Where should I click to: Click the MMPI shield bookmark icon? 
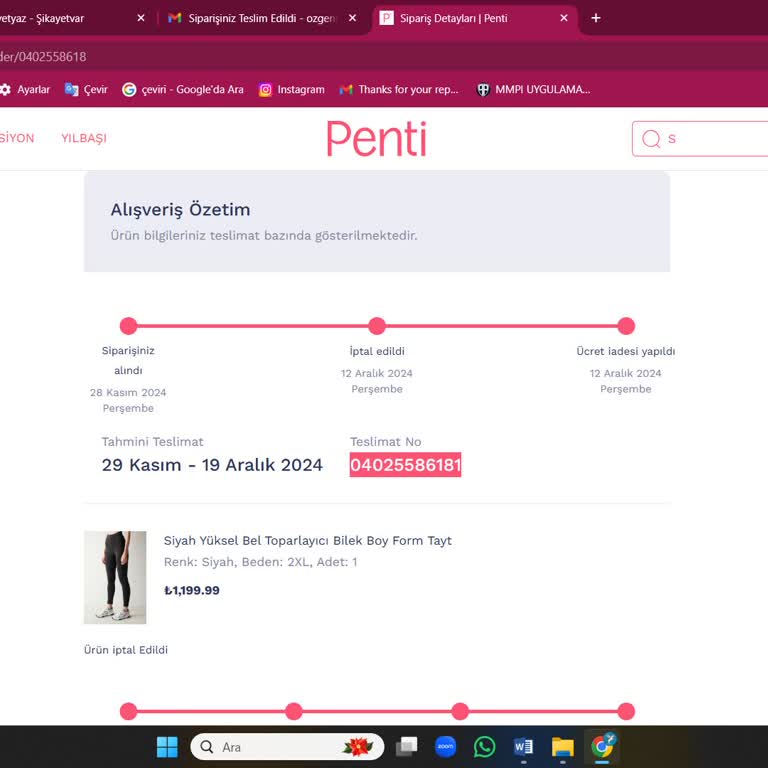pyautogui.click(x=483, y=90)
